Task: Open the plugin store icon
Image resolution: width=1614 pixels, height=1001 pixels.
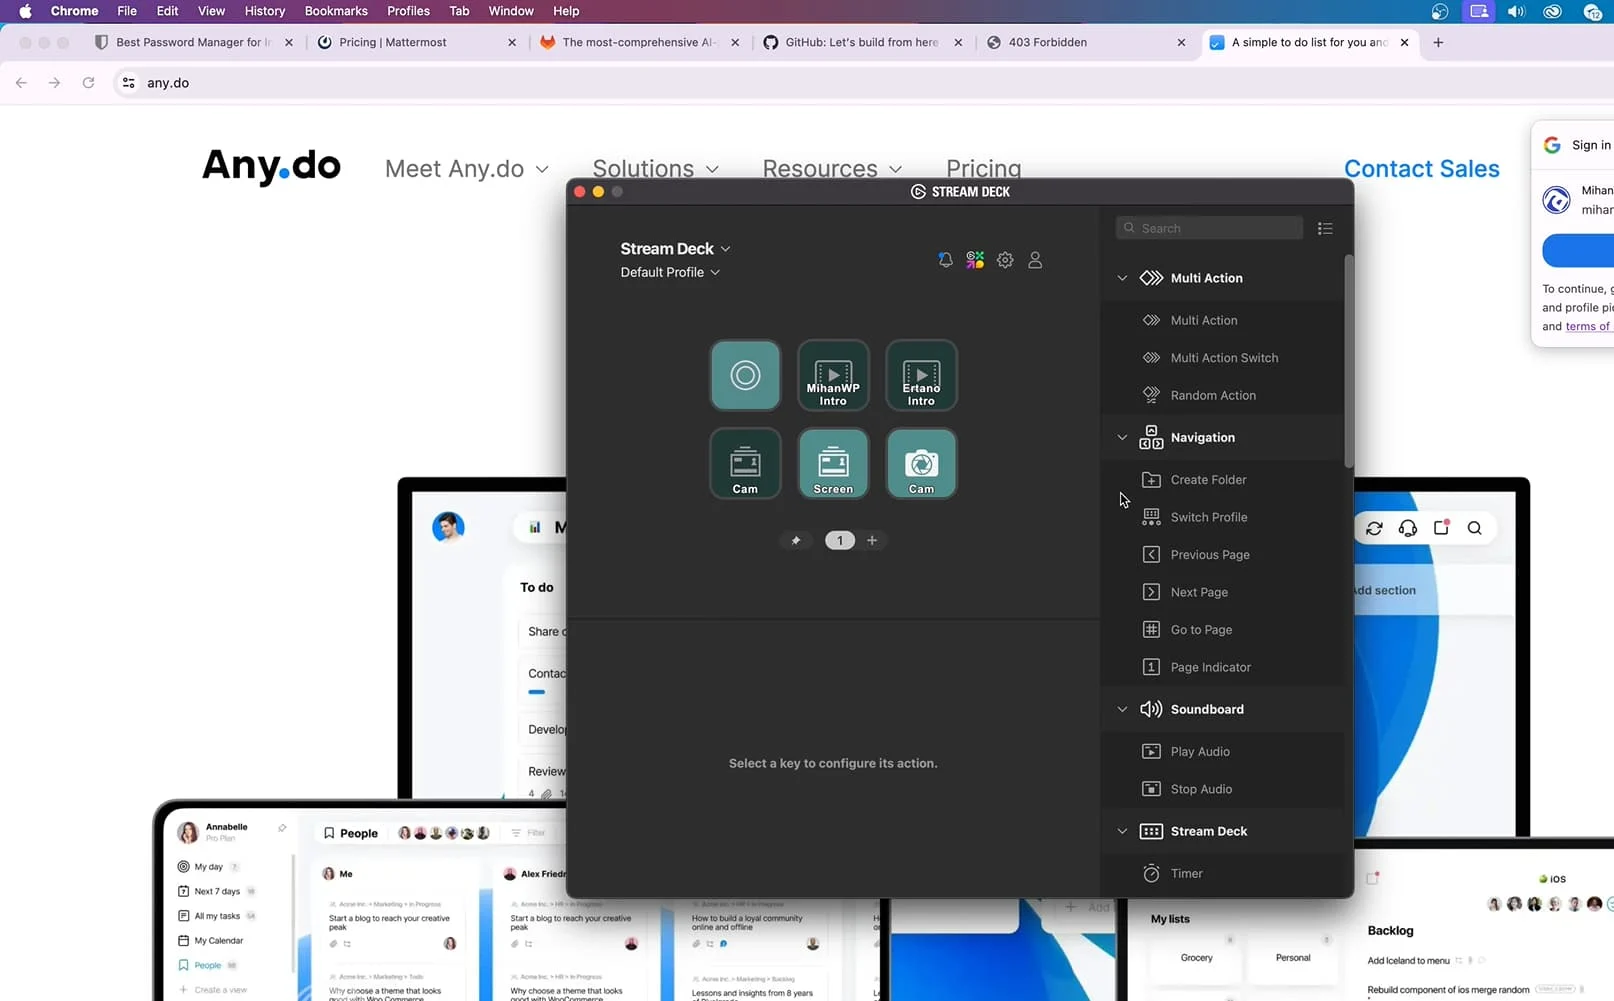Action: pos(975,259)
